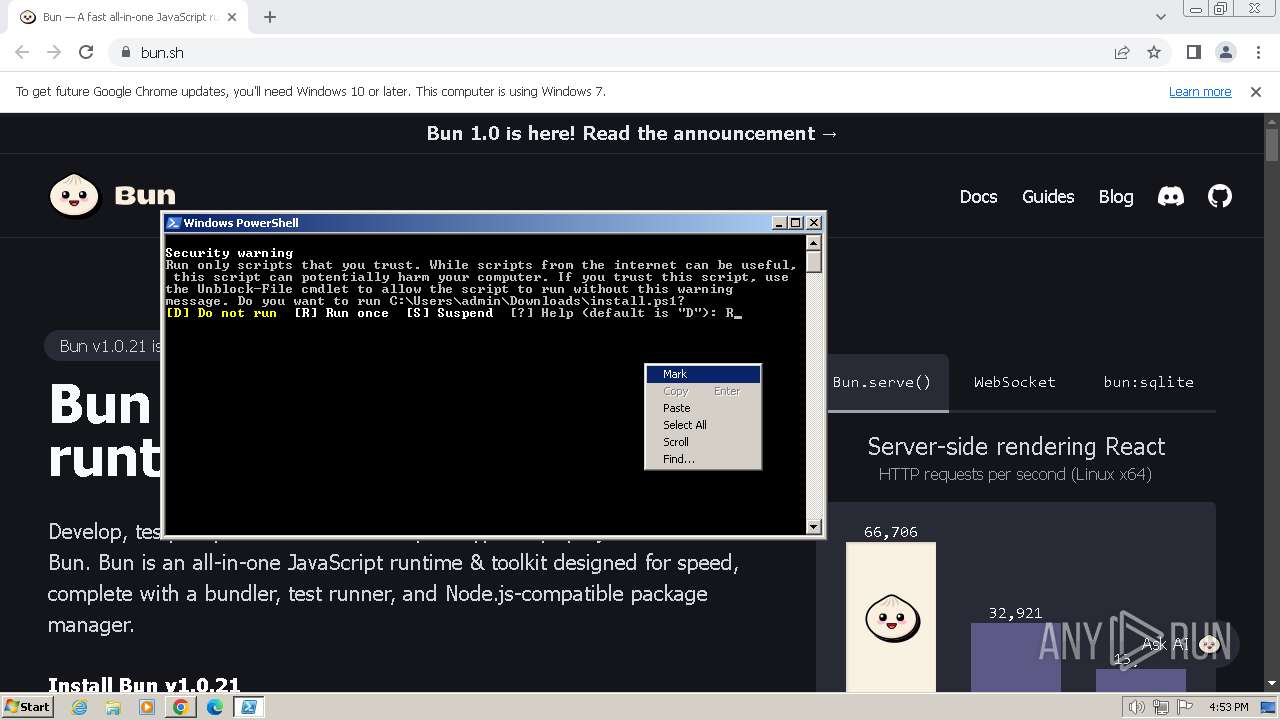This screenshot has height=720, width=1280.
Task: Open Internet Explorer from taskbar
Action: [80, 707]
